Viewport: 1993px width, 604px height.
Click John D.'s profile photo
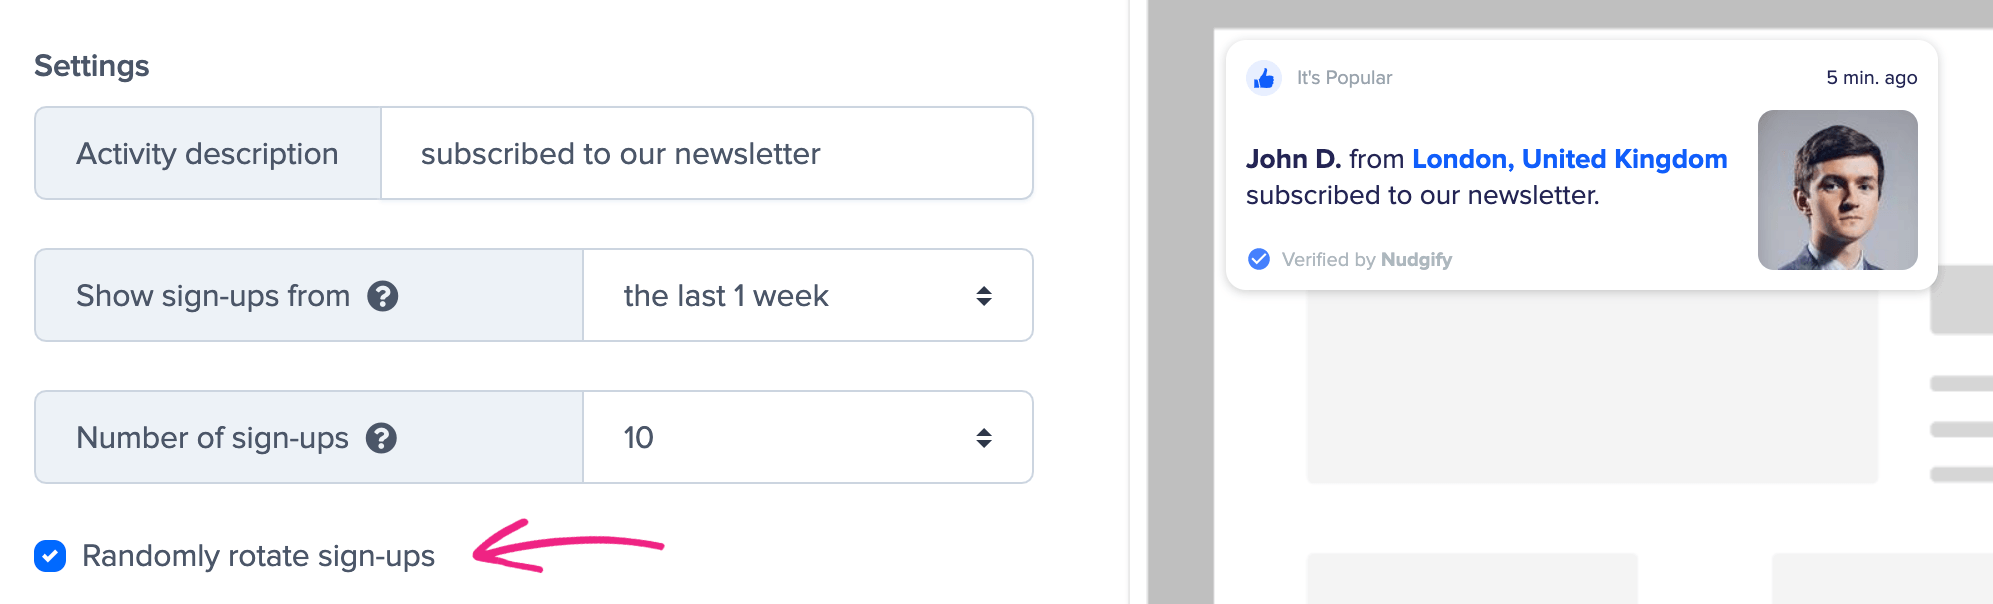point(1837,190)
